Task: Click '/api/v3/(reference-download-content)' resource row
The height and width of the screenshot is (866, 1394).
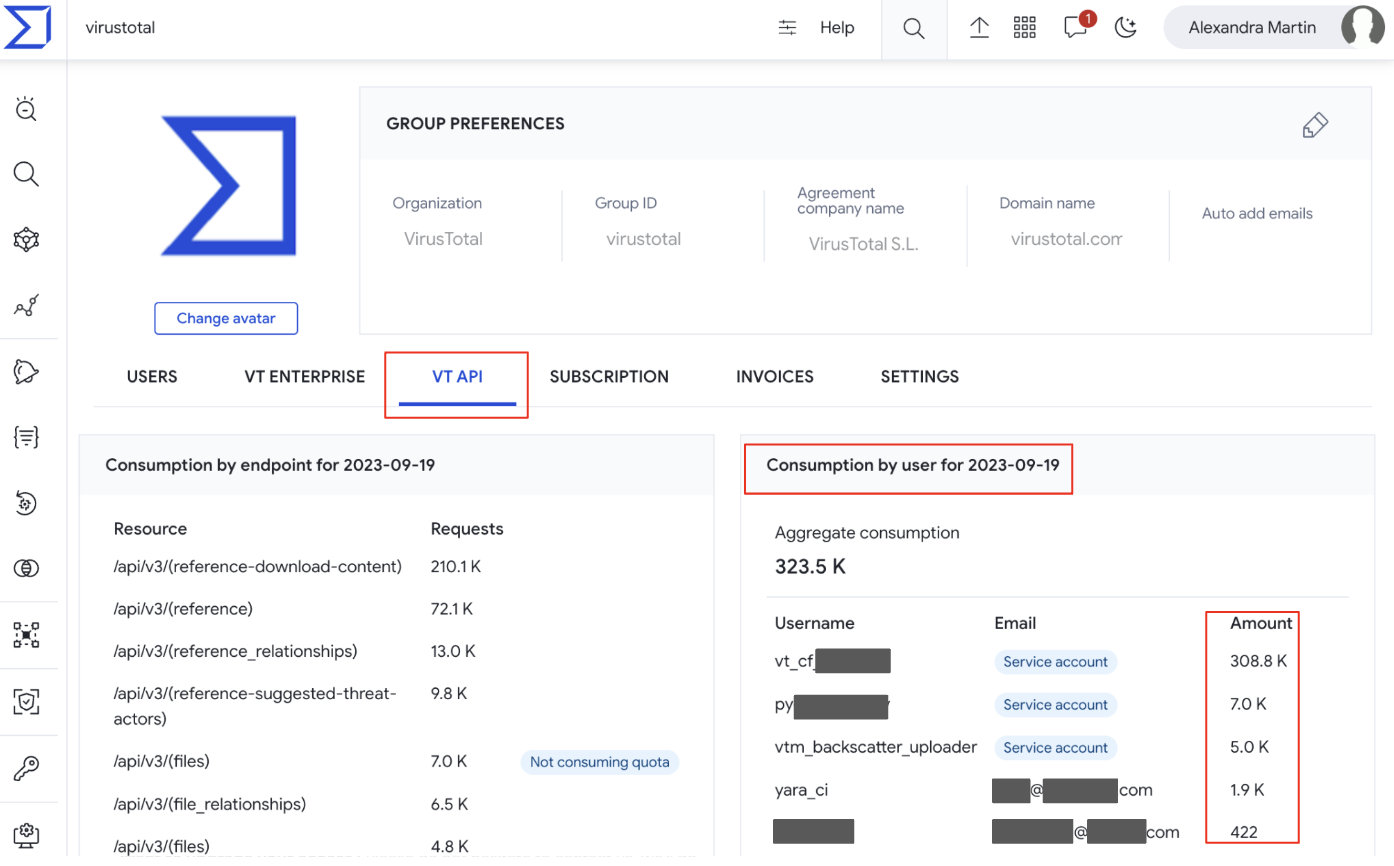Action: point(258,566)
